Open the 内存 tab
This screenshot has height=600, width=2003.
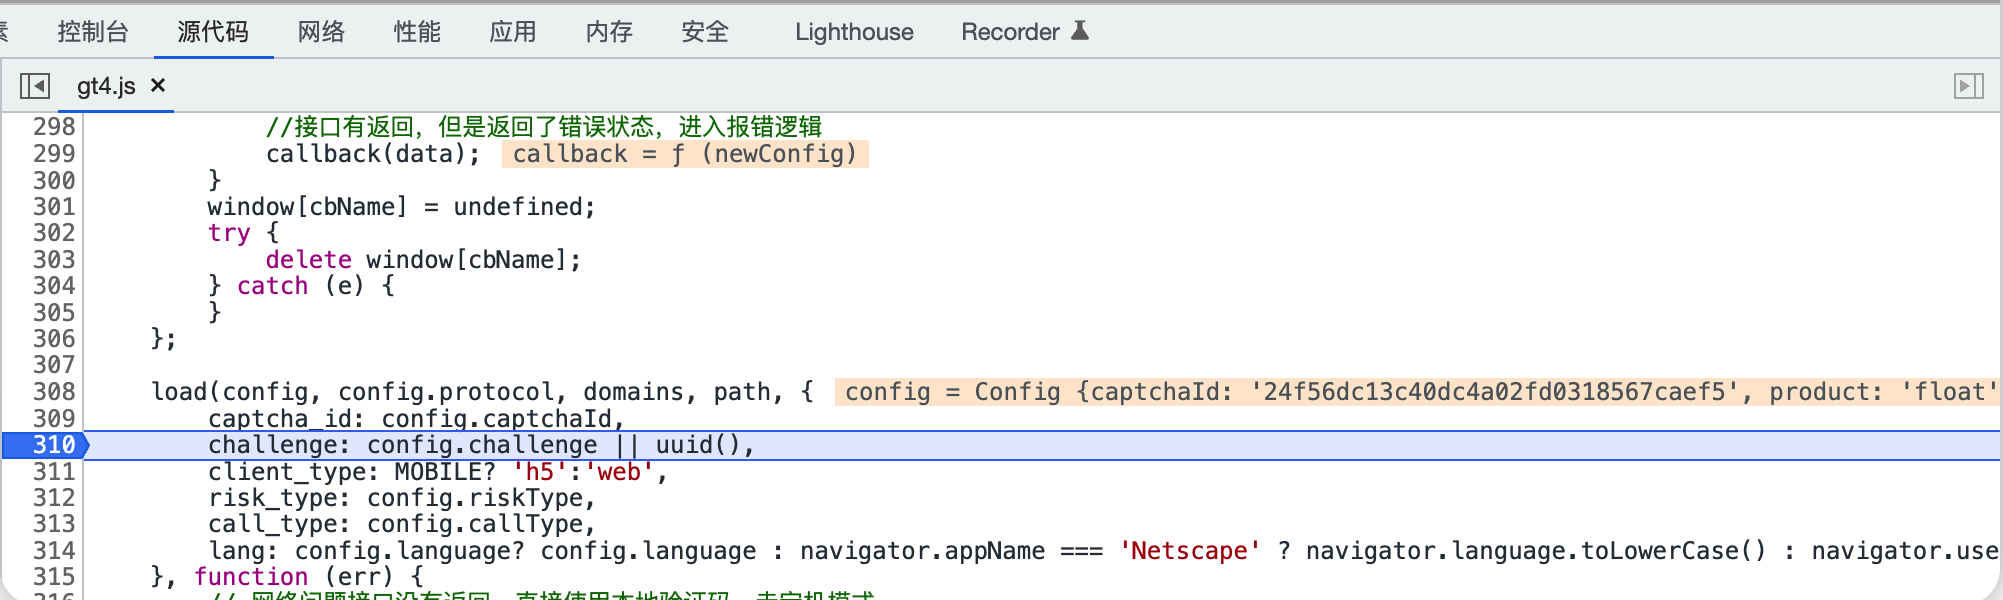609,32
